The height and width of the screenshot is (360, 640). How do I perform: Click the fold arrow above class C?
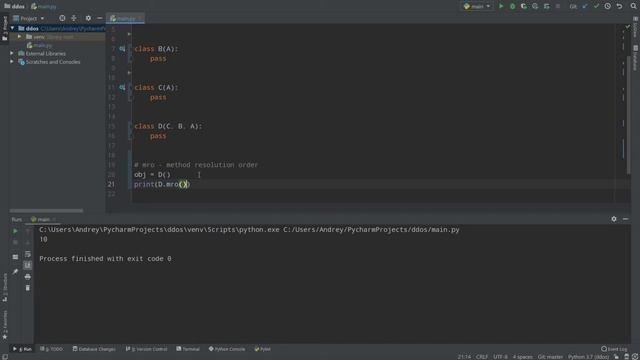(129, 73)
